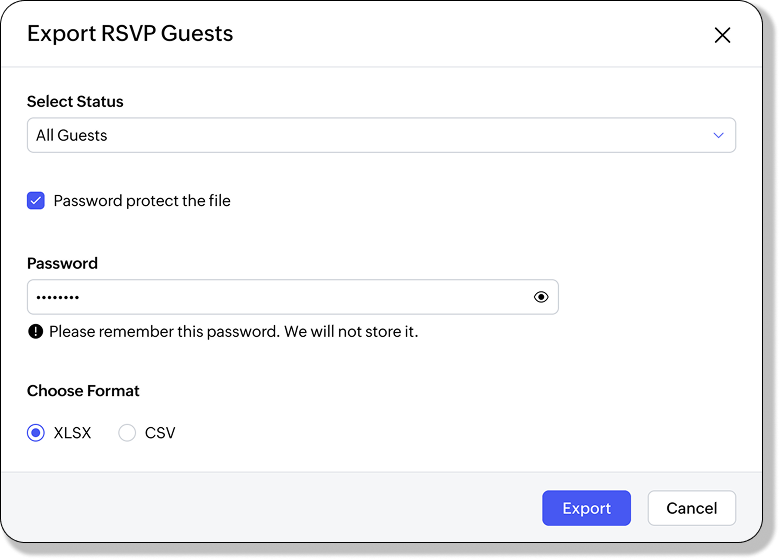The height and width of the screenshot is (559, 779).
Task: Select the XLSX format radio button
Action: (x=36, y=433)
